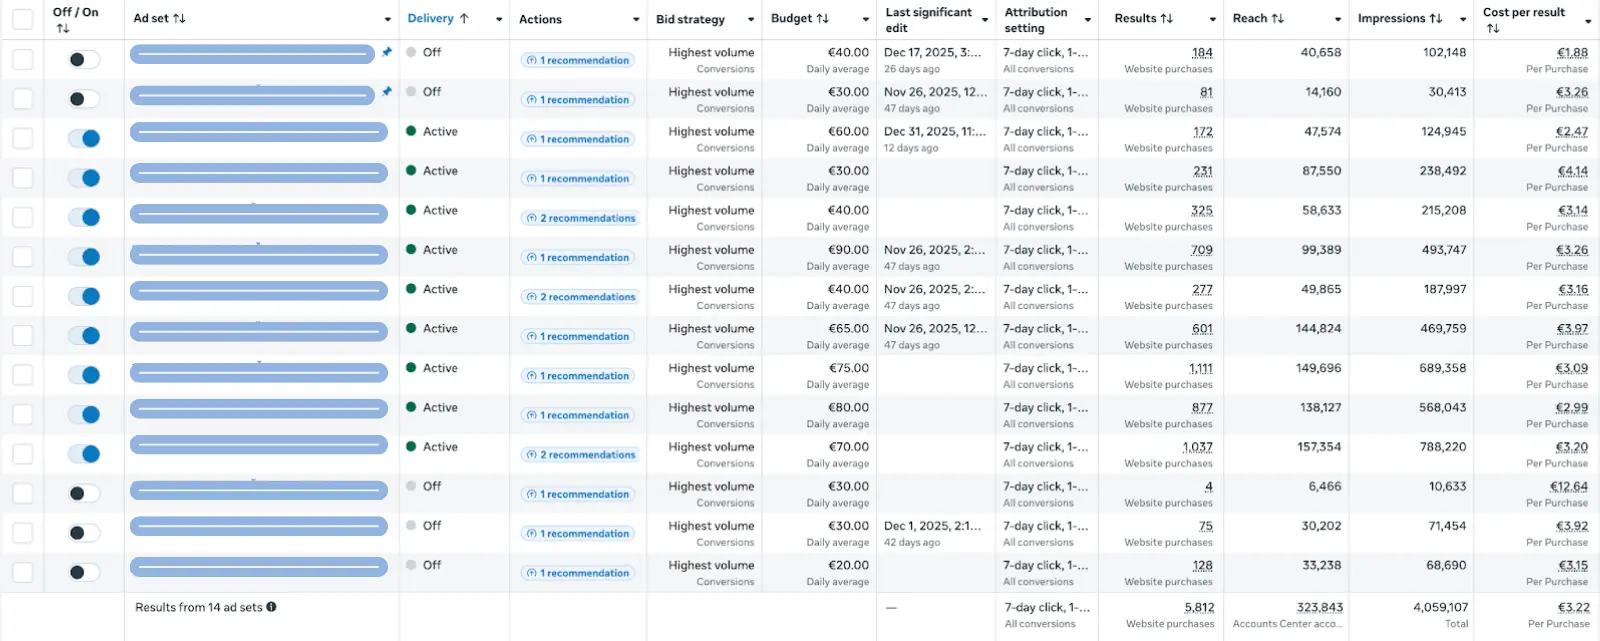This screenshot has height=641, width=1600.
Task: Click the sort arrows next to Ad set header
Action: [x=180, y=19]
